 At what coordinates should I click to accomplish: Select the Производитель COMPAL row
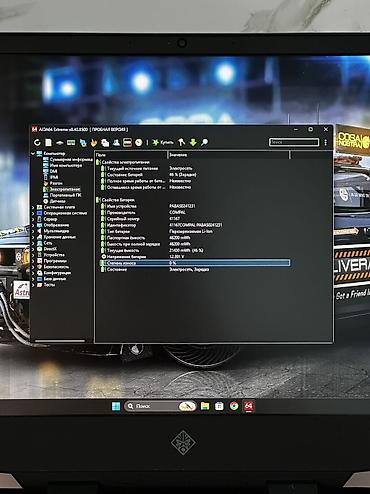tap(195, 213)
